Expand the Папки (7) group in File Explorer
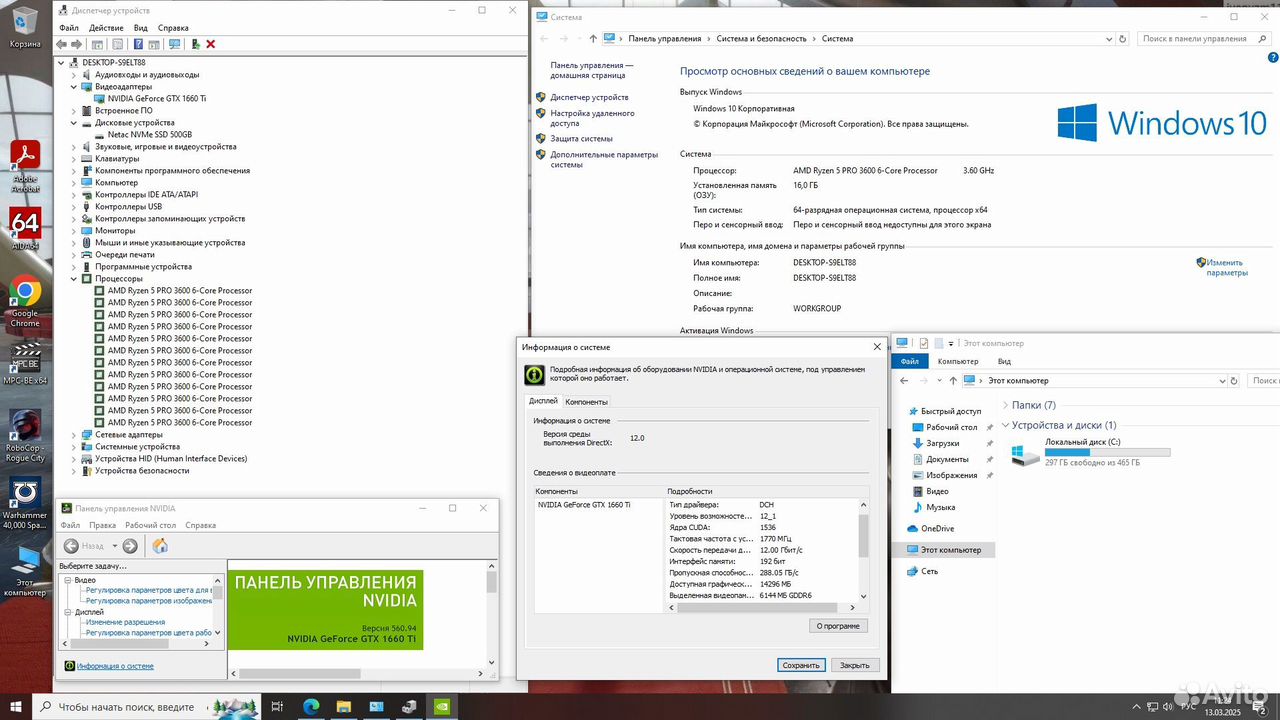 point(1005,405)
